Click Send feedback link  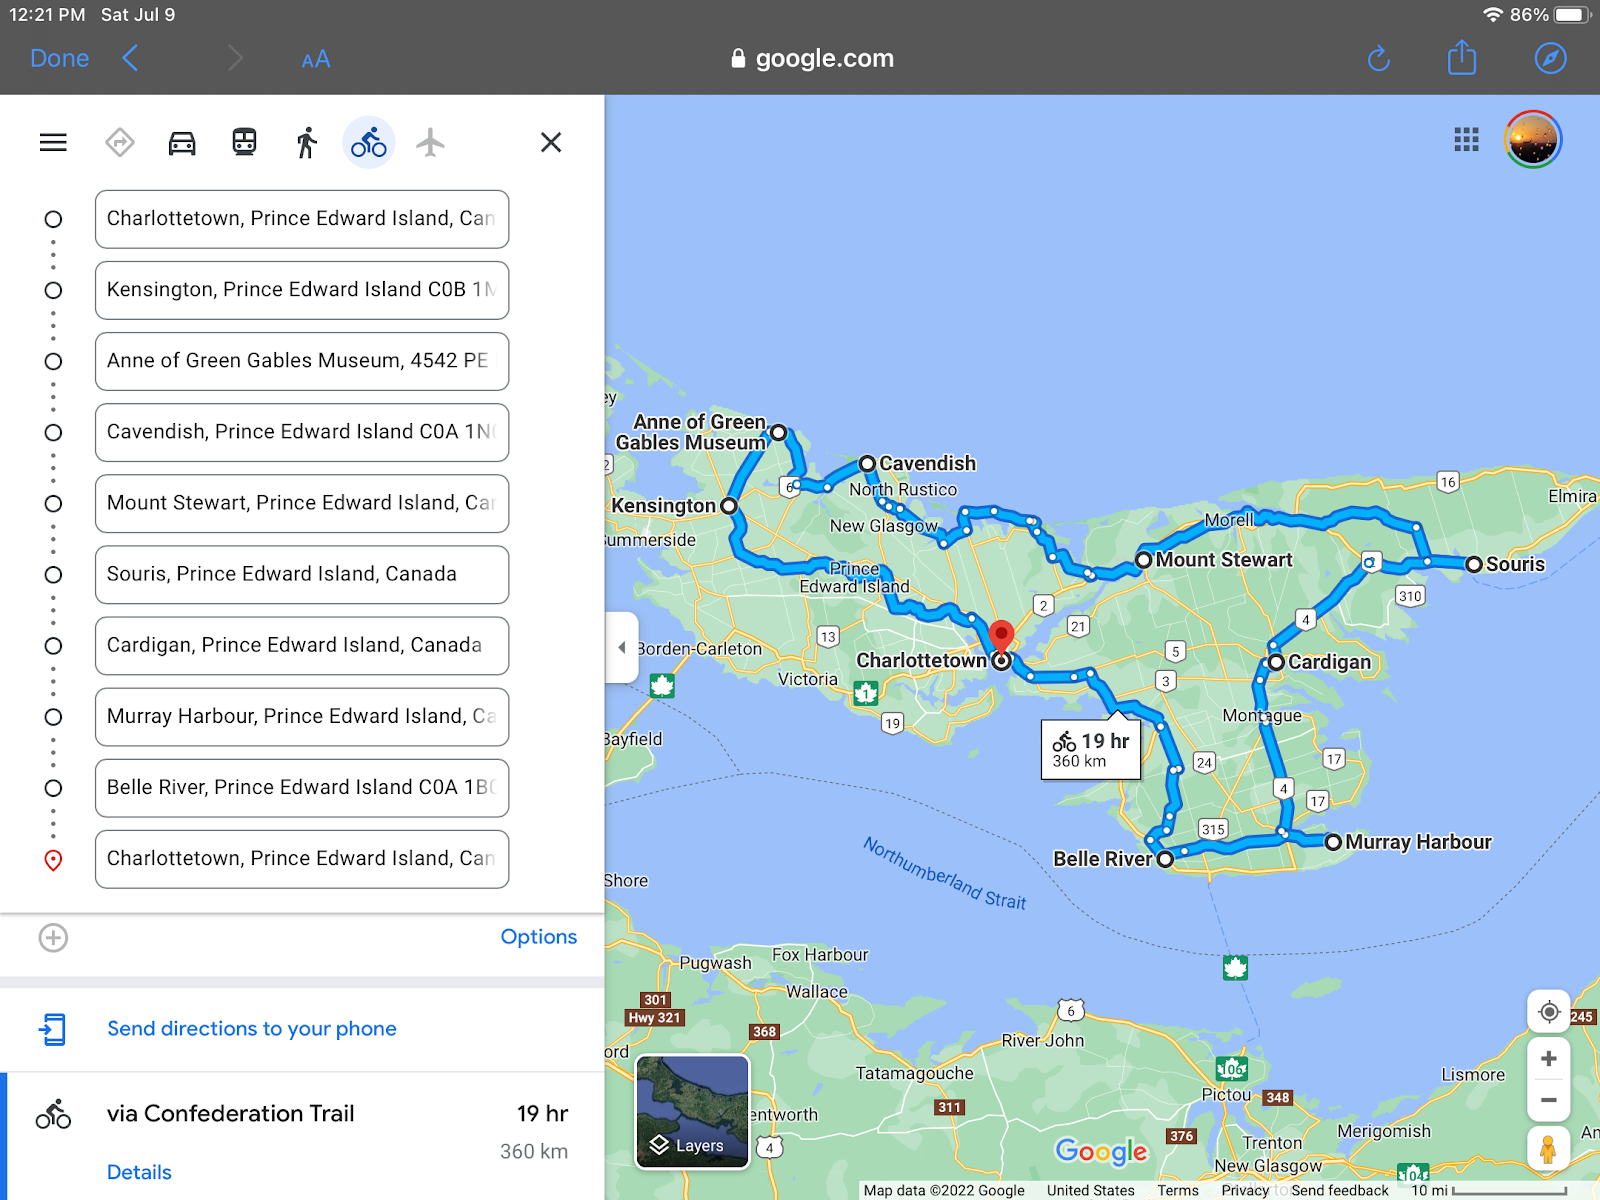pyautogui.click(x=1339, y=1190)
